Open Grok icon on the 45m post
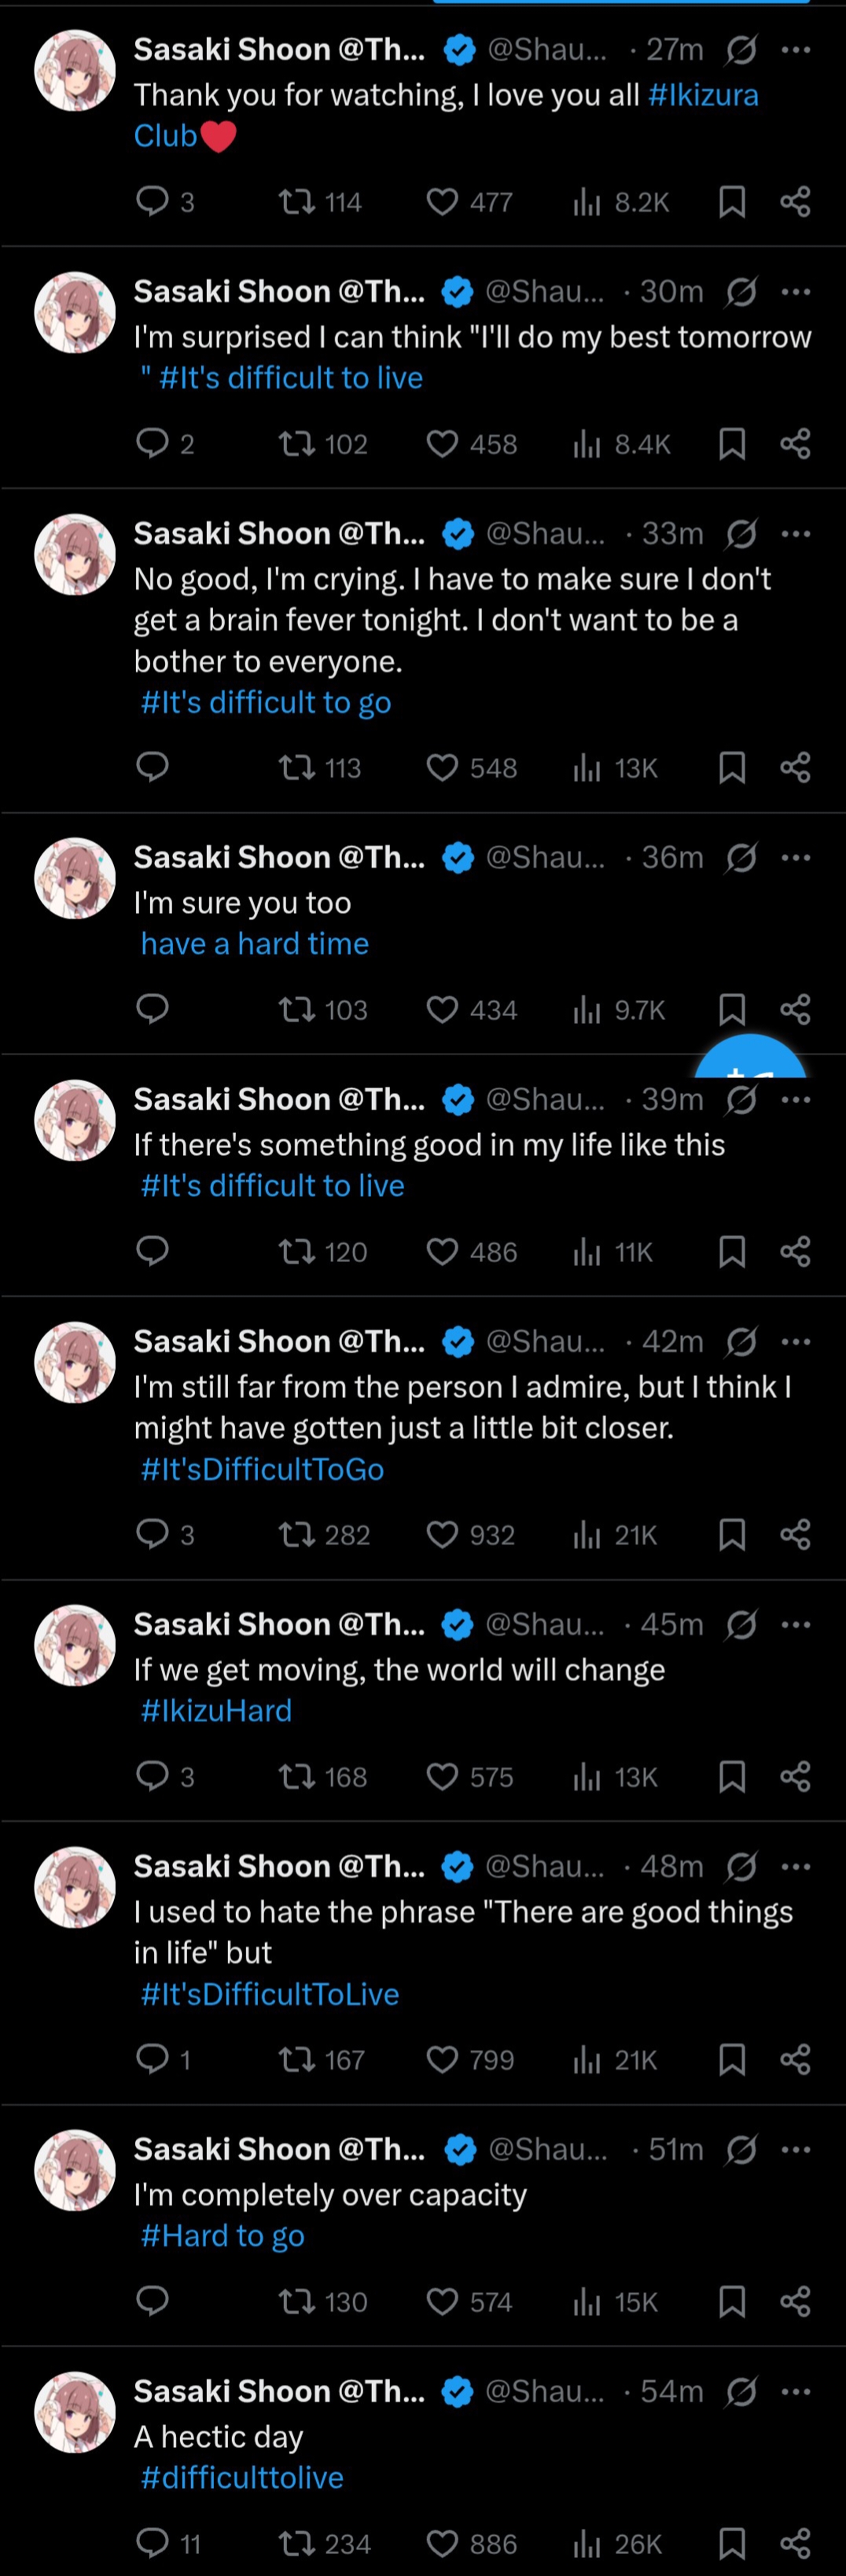 tap(741, 1625)
